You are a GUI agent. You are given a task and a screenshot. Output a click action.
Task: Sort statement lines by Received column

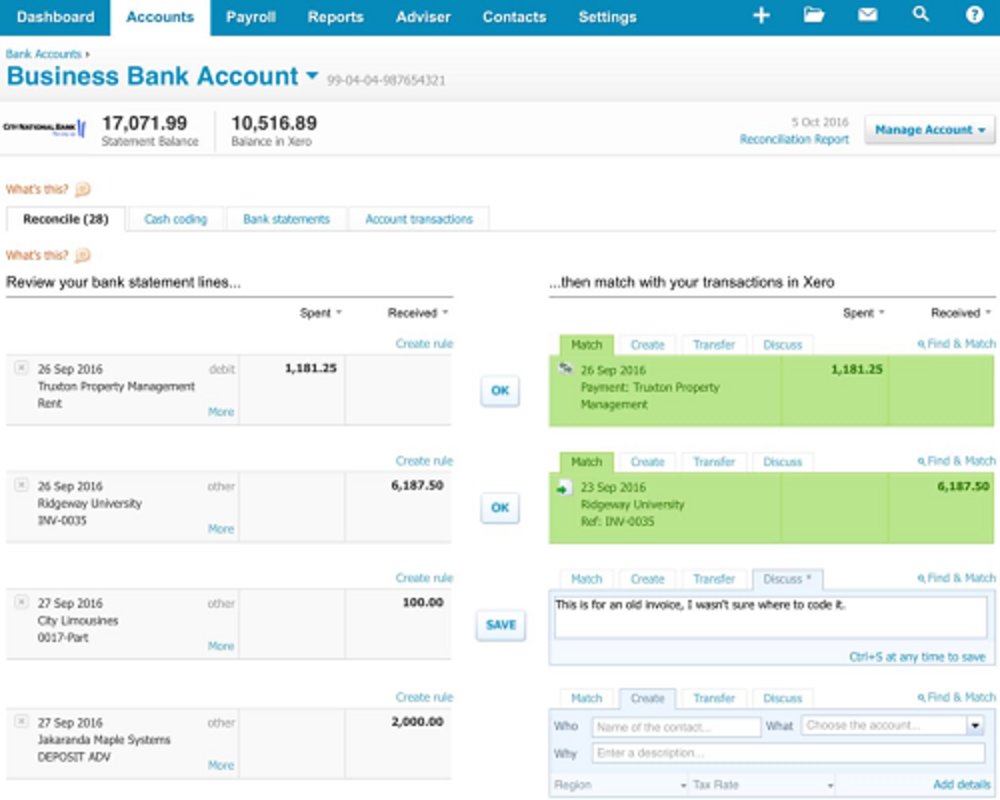coord(418,313)
